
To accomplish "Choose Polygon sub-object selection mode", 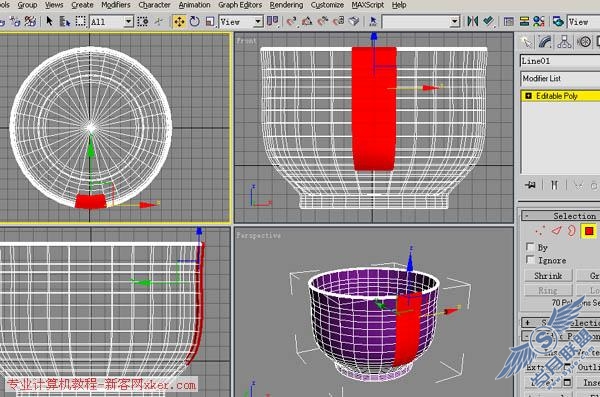I will pyautogui.click(x=589, y=231).
